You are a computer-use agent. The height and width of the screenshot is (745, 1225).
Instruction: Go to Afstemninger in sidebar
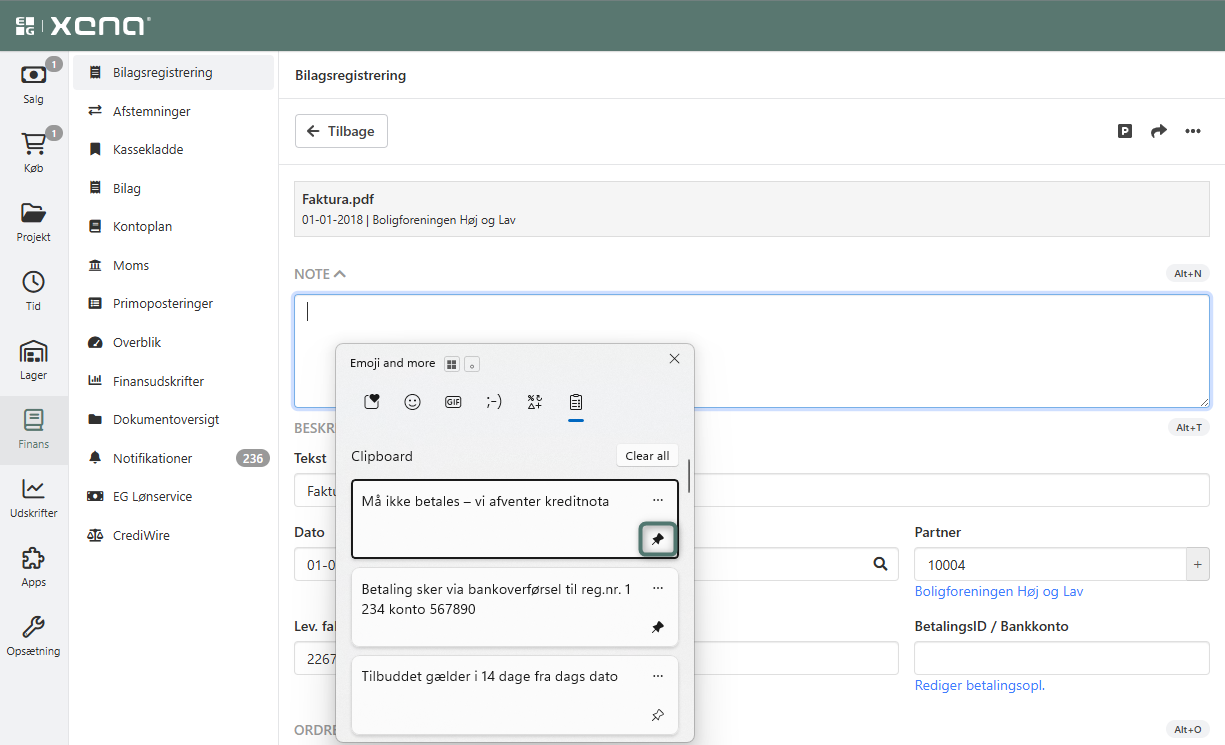click(151, 111)
